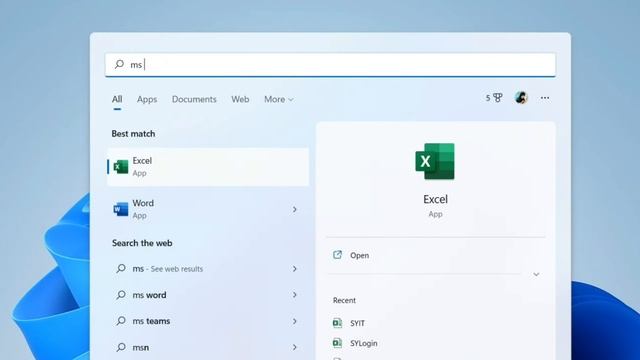Click Excel file icon next to SYIT

[337, 323]
